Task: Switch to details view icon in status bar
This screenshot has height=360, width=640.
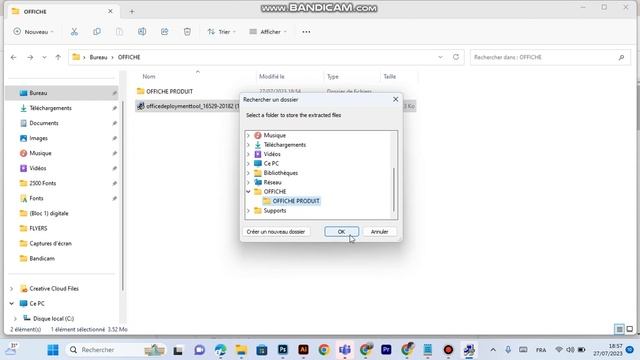Action: point(619,329)
